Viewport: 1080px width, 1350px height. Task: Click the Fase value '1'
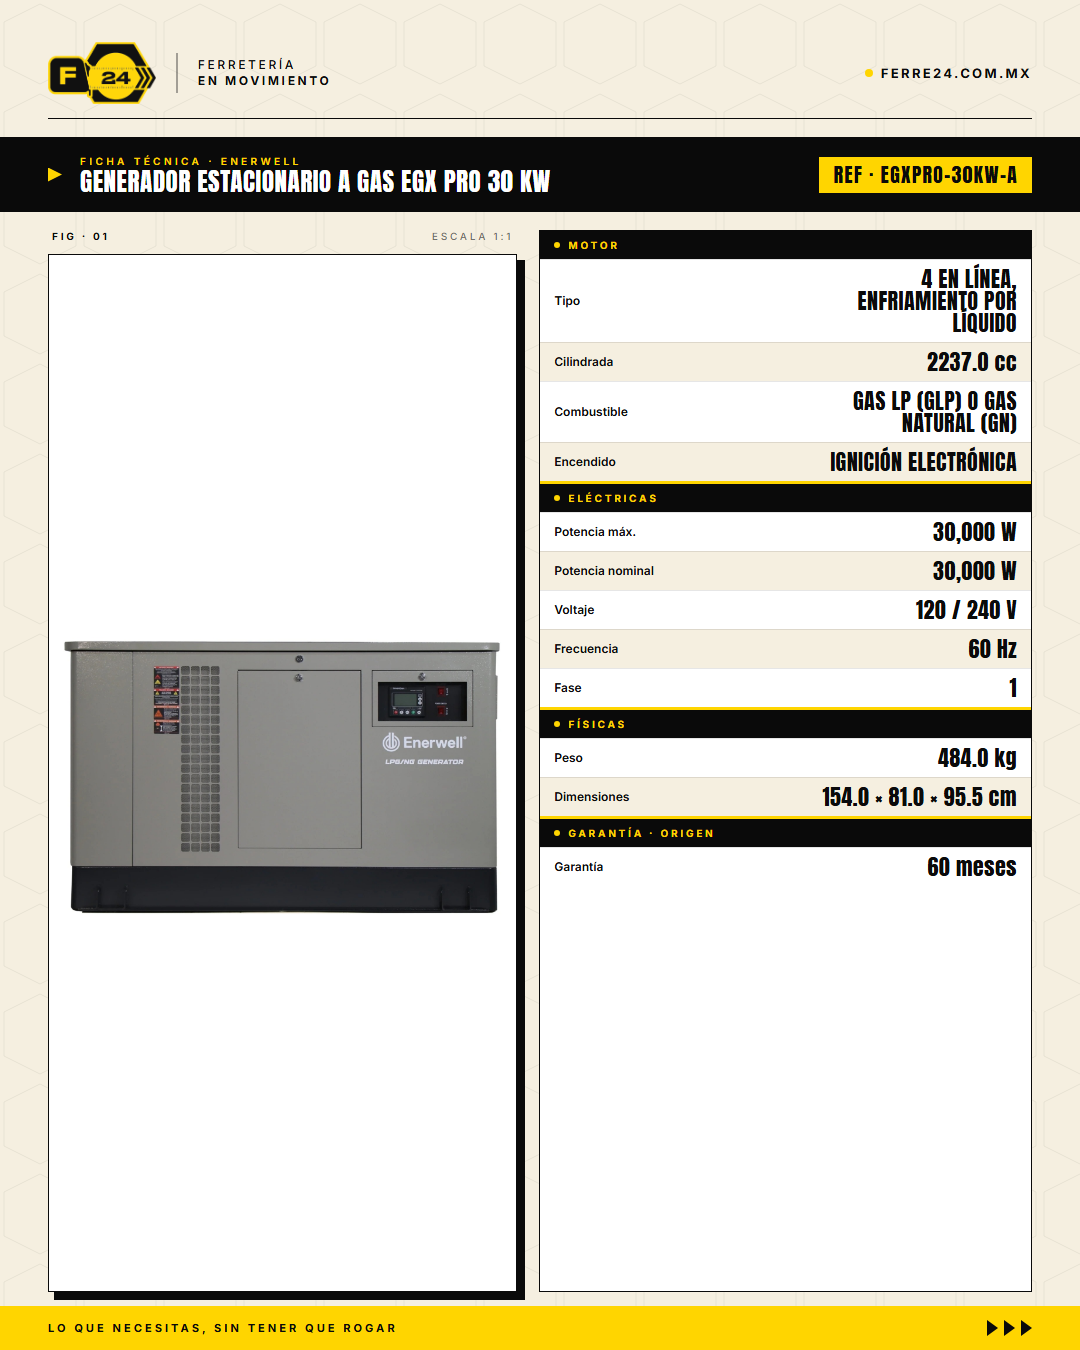[1013, 688]
